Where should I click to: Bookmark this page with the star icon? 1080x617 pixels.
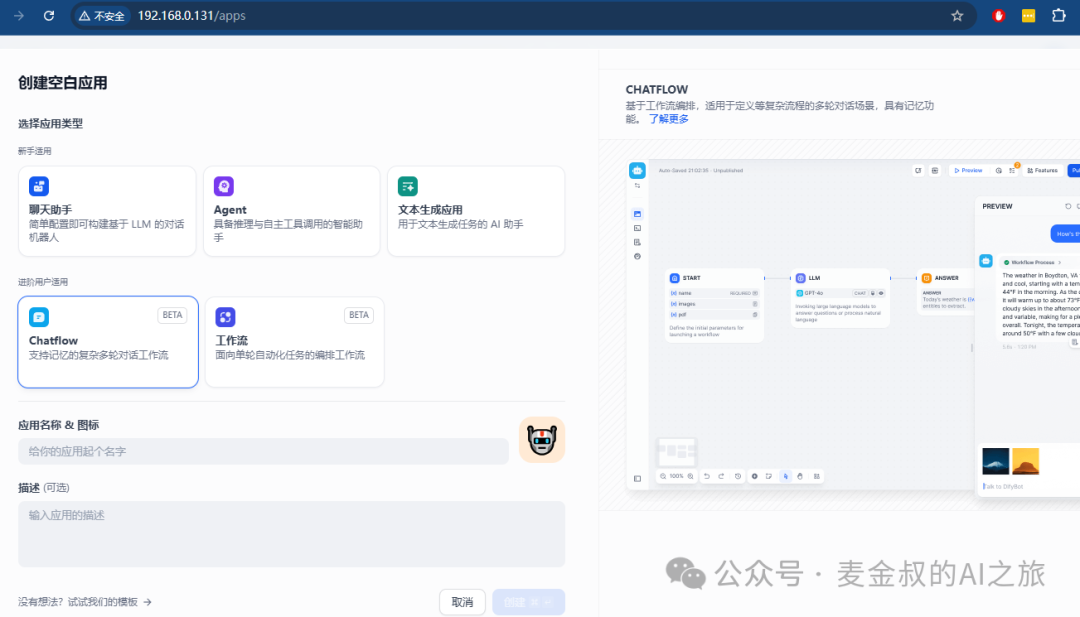click(957, 16)
